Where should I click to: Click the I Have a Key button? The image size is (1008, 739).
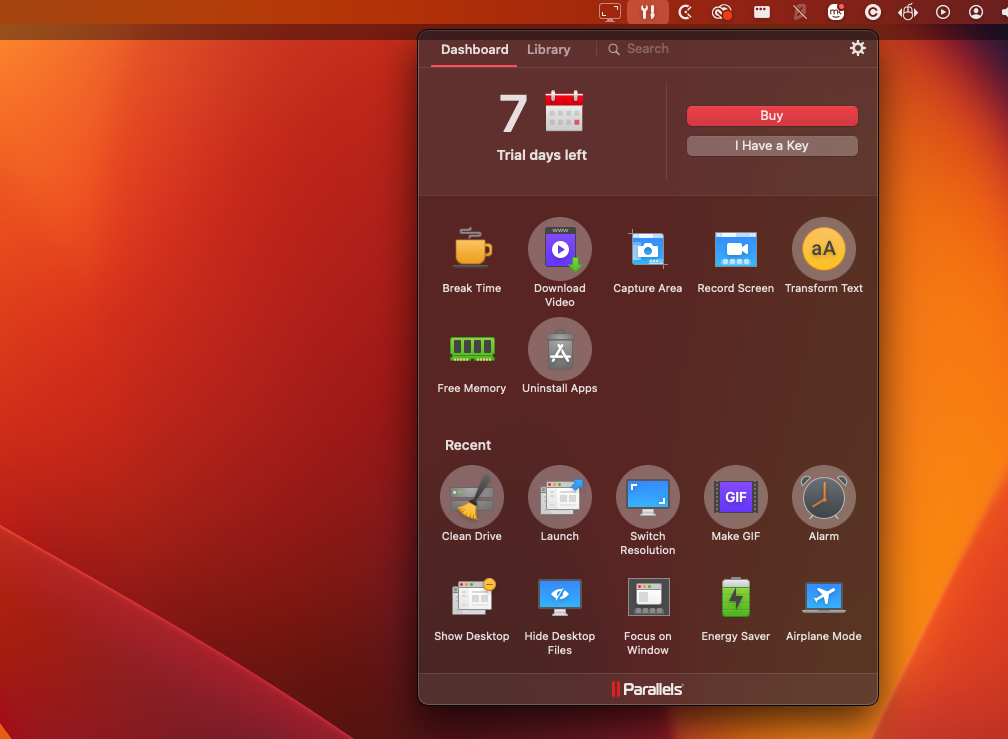[772, 146]
